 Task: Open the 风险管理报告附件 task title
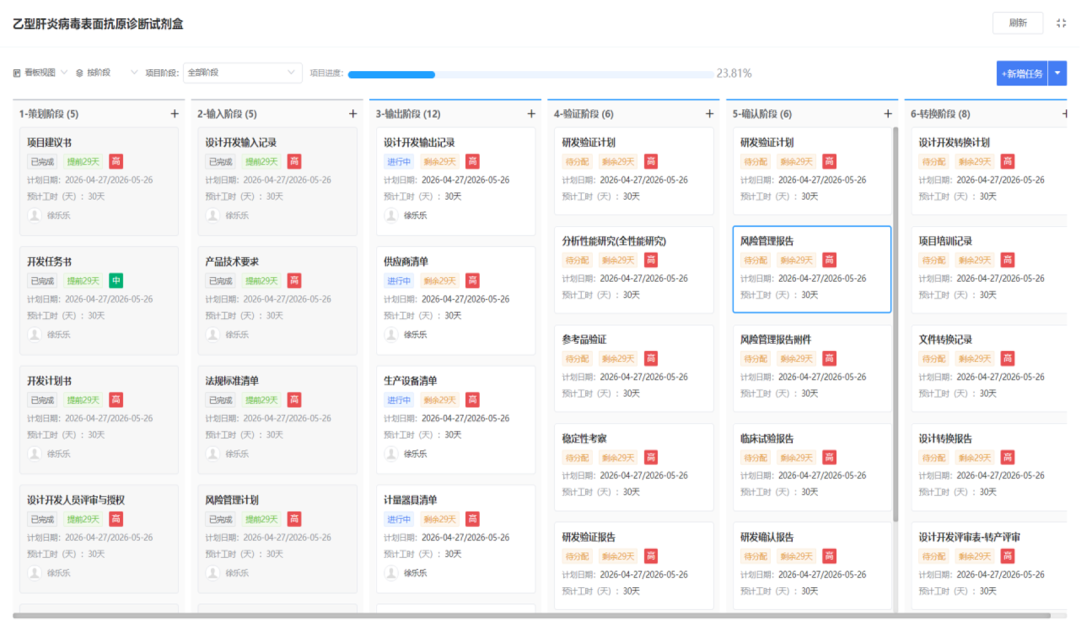(x=776, y=339)
